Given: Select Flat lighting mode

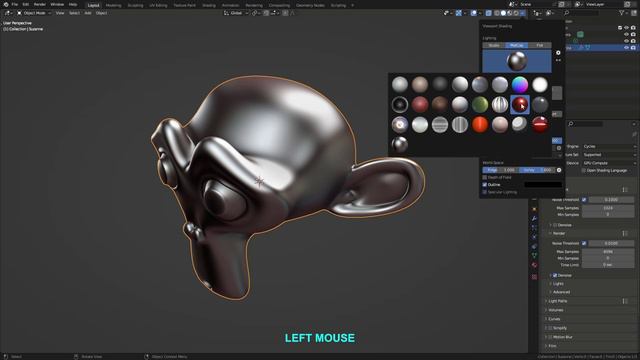Looking at the screenshot, I should point(540,45).
